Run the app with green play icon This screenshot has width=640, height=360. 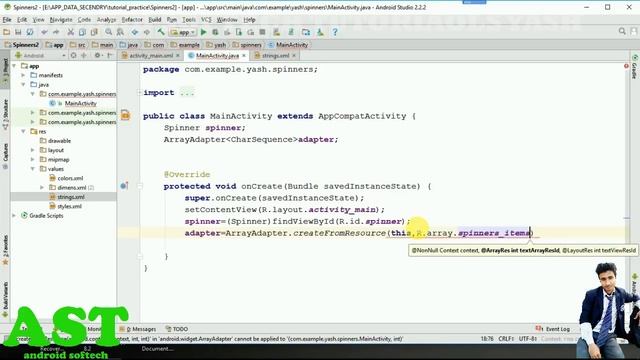click(x=203, y=32)
